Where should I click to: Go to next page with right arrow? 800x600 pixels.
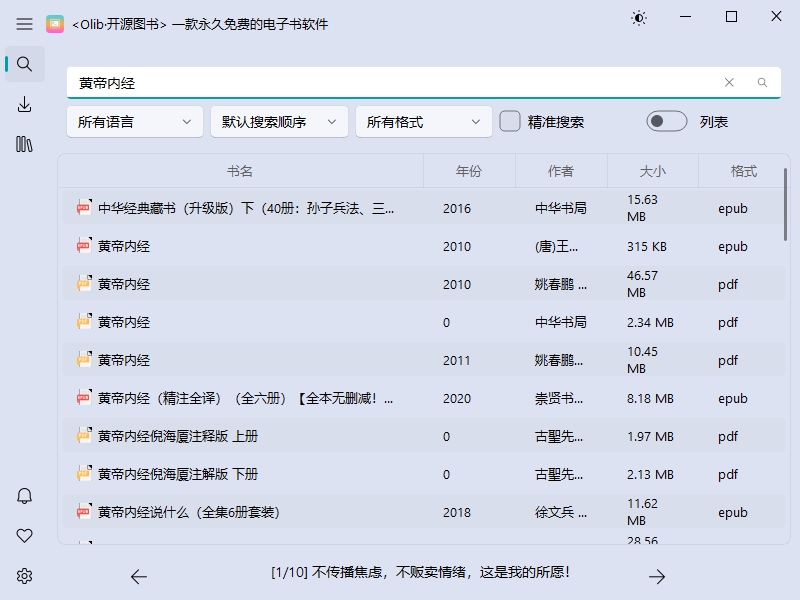pos(658,576)
